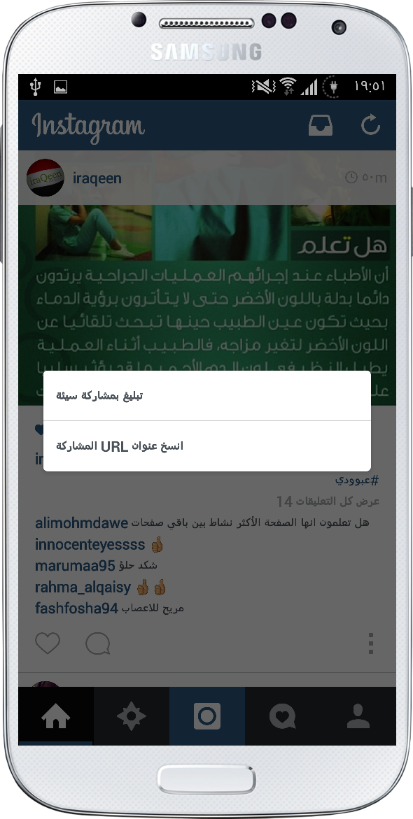Open the camera tab
Image resolution: width=413 pixels, height=819 pixels.
click(207, 716)
